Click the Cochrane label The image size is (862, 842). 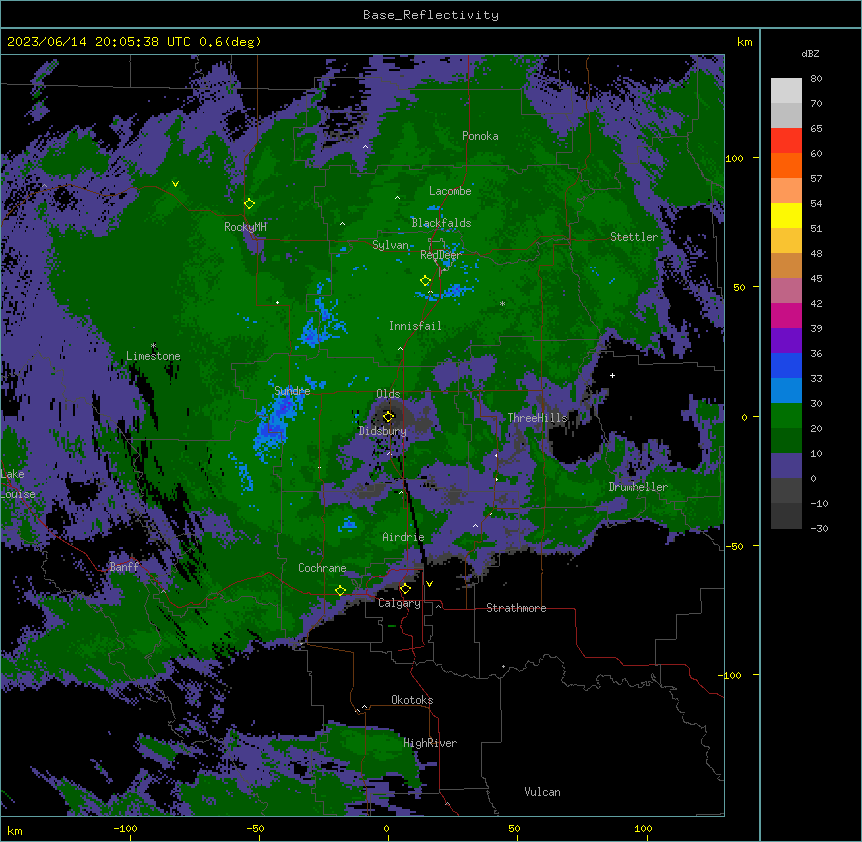pos(322,568)
